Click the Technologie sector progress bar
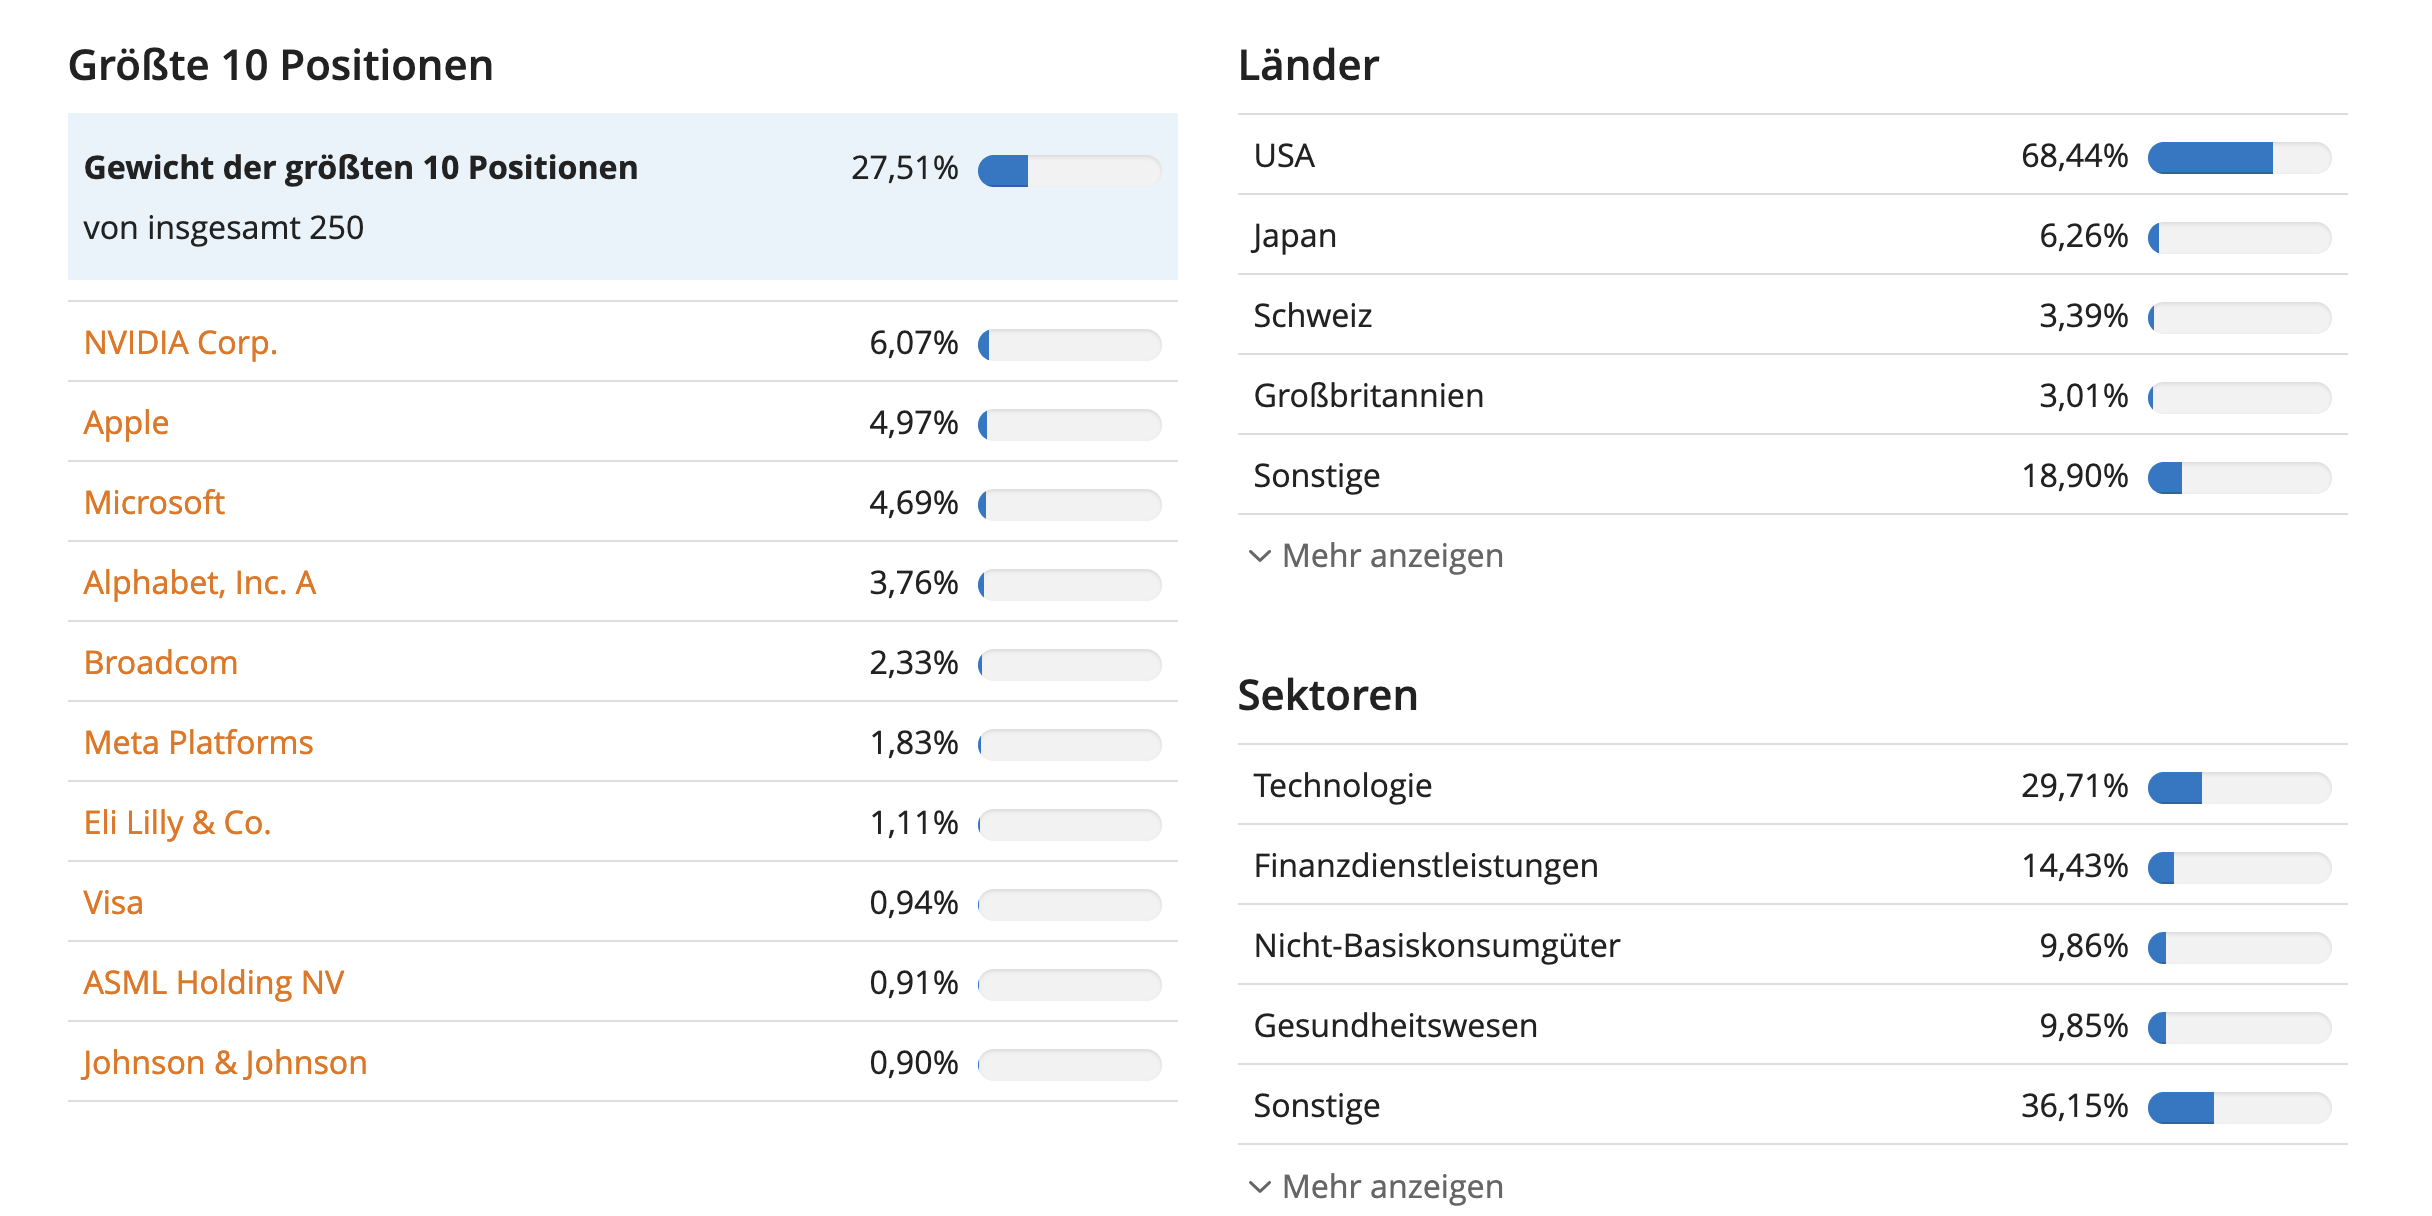Image resolution: width=2432 pixels, height=1216 pixels. tap(2239, 788)
